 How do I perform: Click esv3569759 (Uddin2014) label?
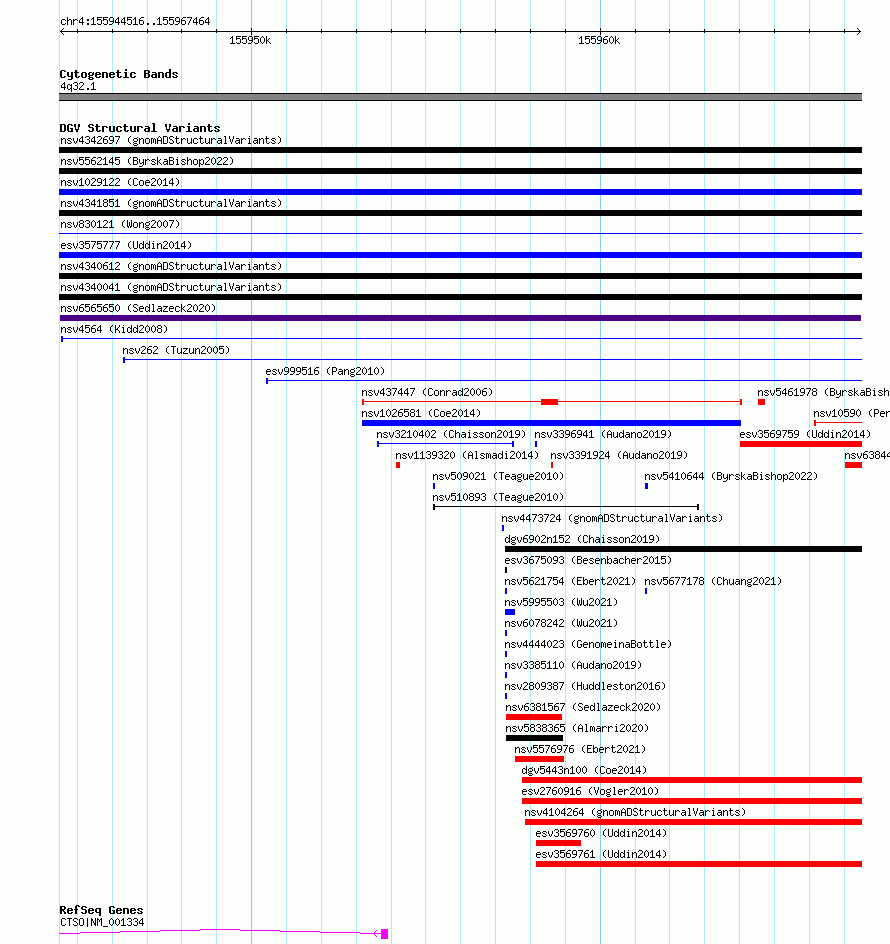(805, 435)
